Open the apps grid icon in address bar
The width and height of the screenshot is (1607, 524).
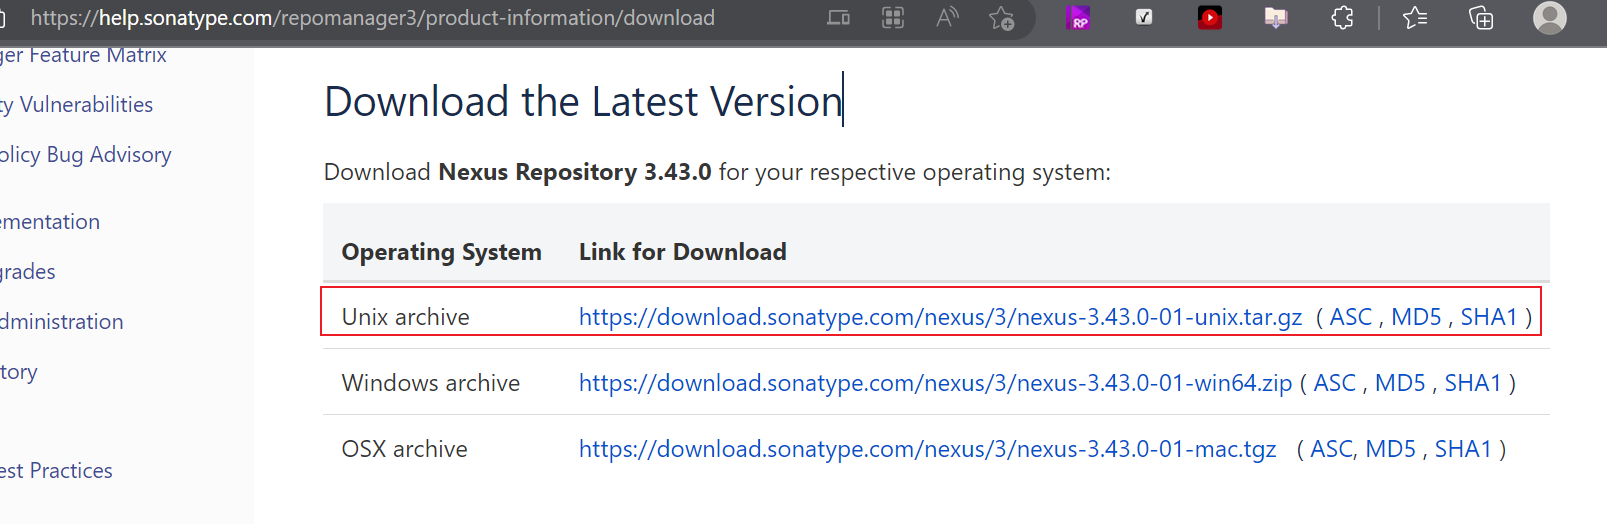(893, 17)
